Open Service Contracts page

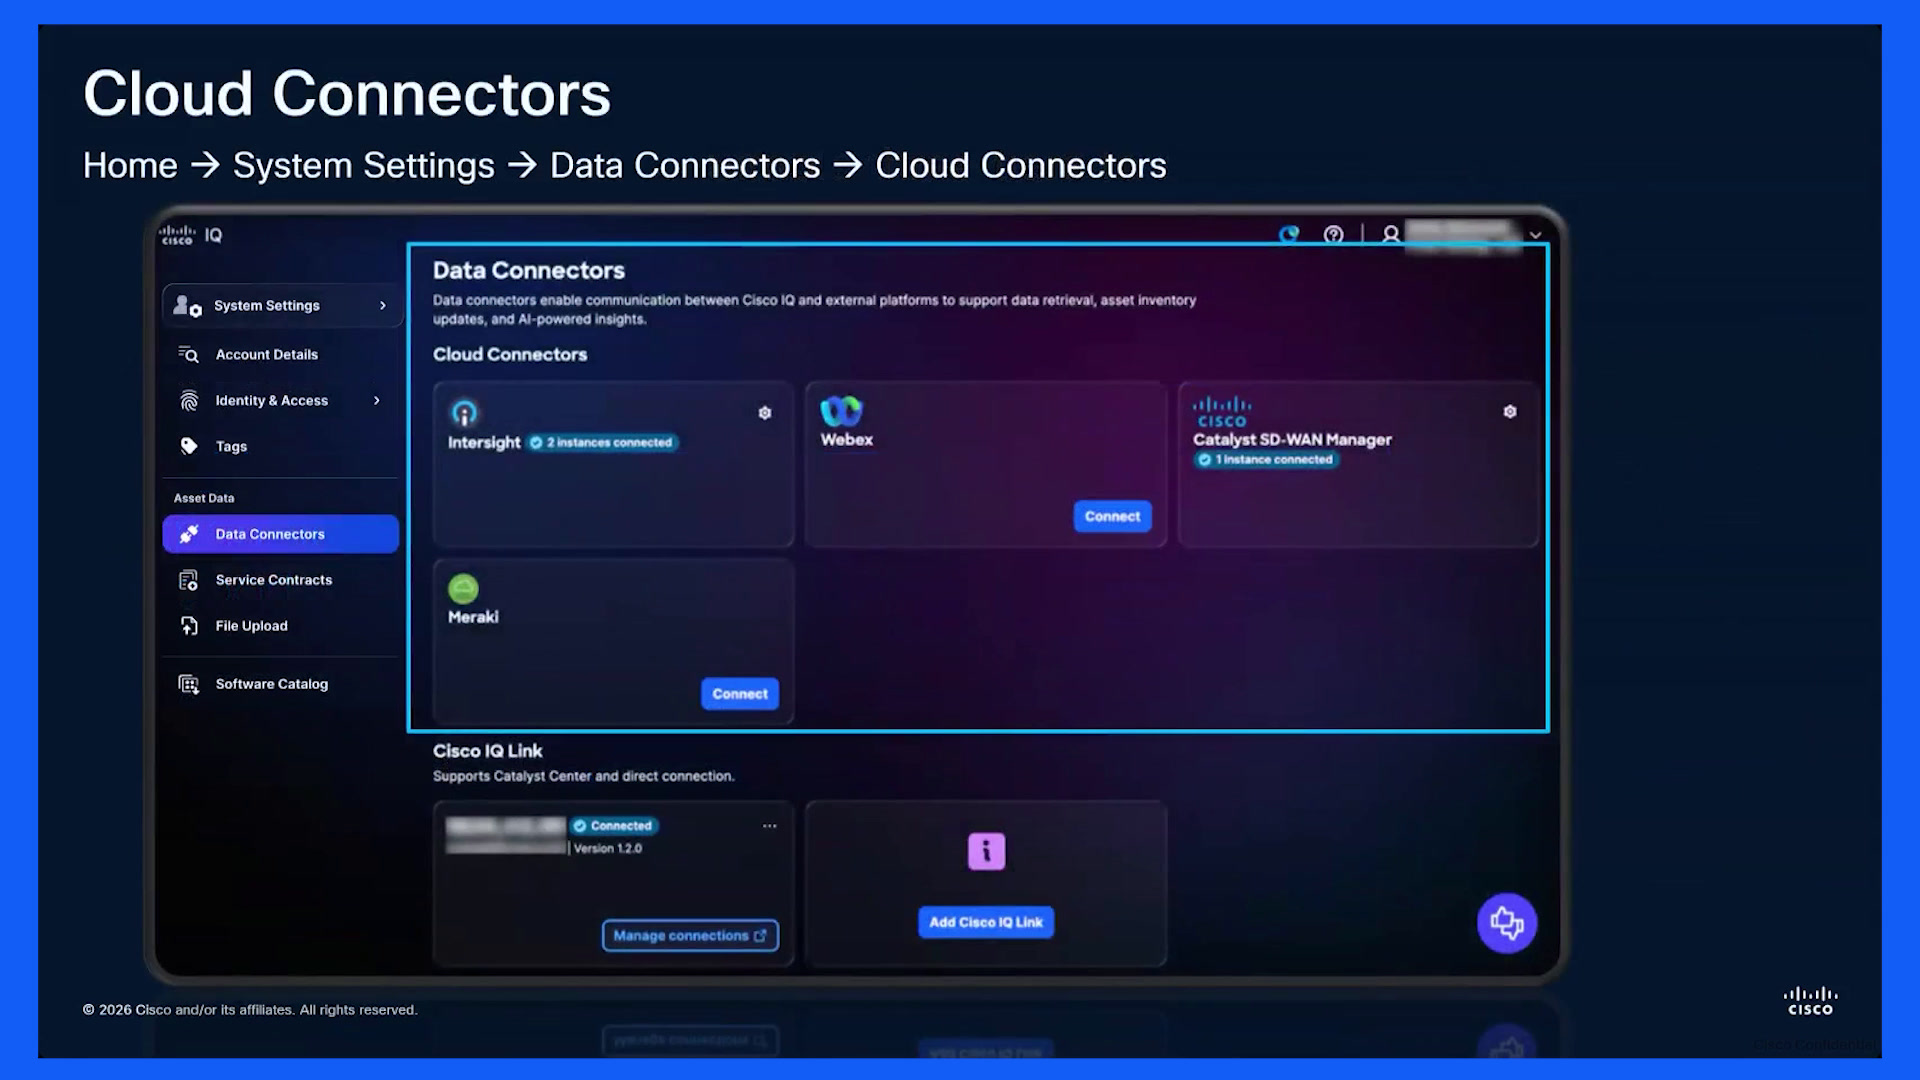coord(274,580)
